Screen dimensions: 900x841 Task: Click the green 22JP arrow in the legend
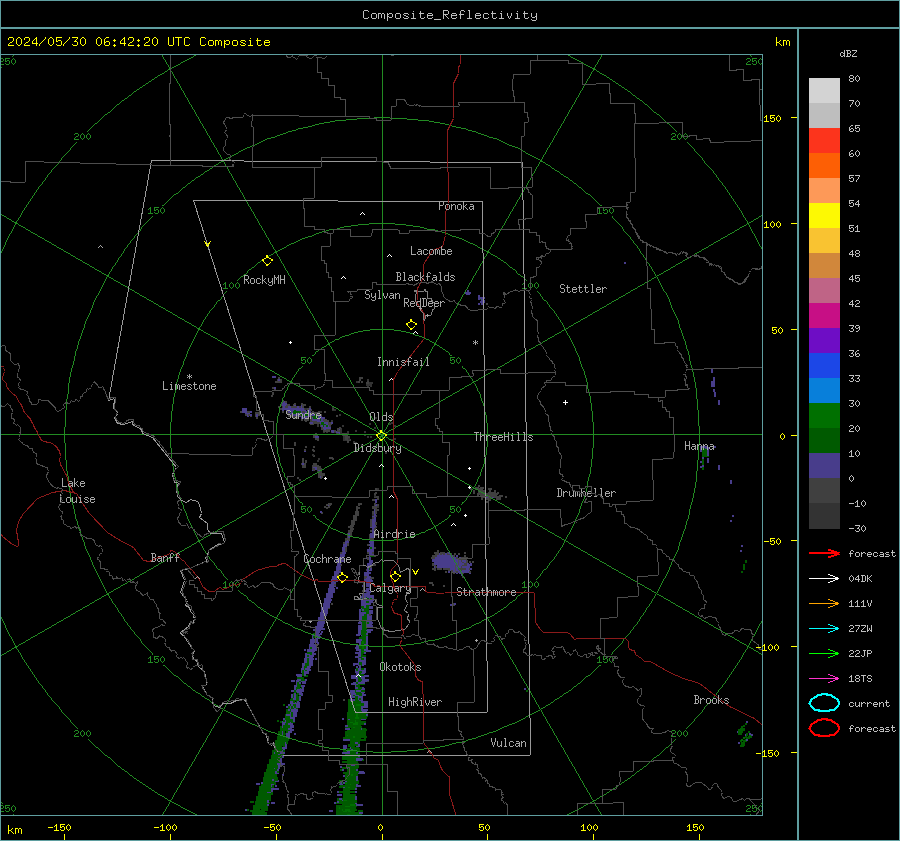tap(824, 653)
